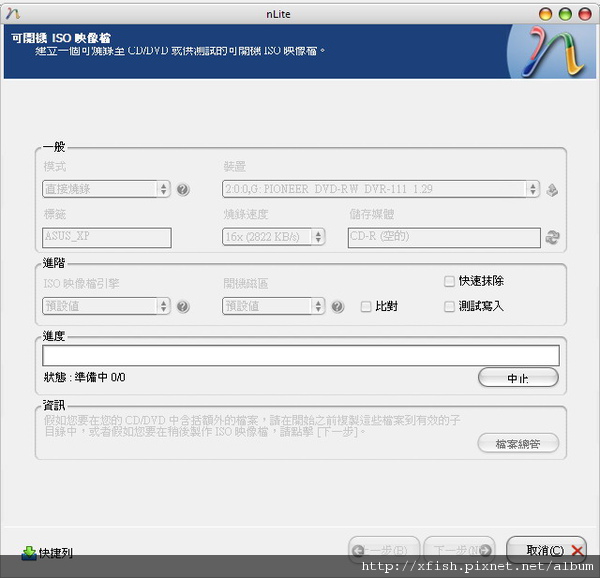Click the 上一步(B) back button
600x578 pixels.
tap(384, 550)
